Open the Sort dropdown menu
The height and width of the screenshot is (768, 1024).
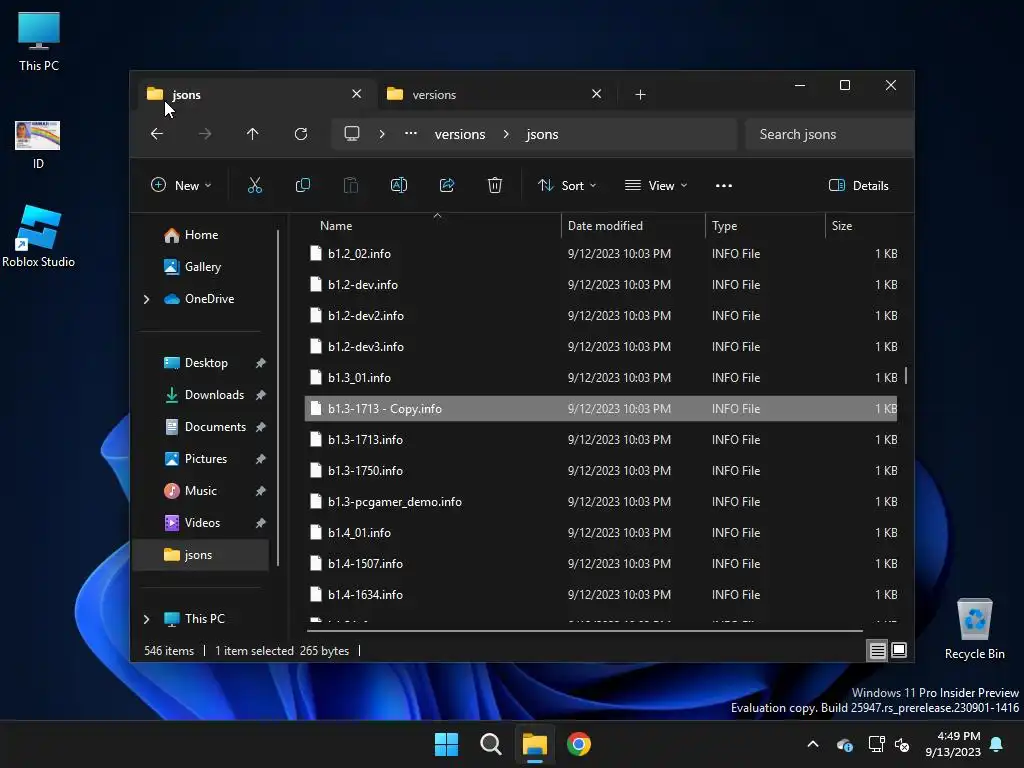pyautogui.click(x=567, y=185)
